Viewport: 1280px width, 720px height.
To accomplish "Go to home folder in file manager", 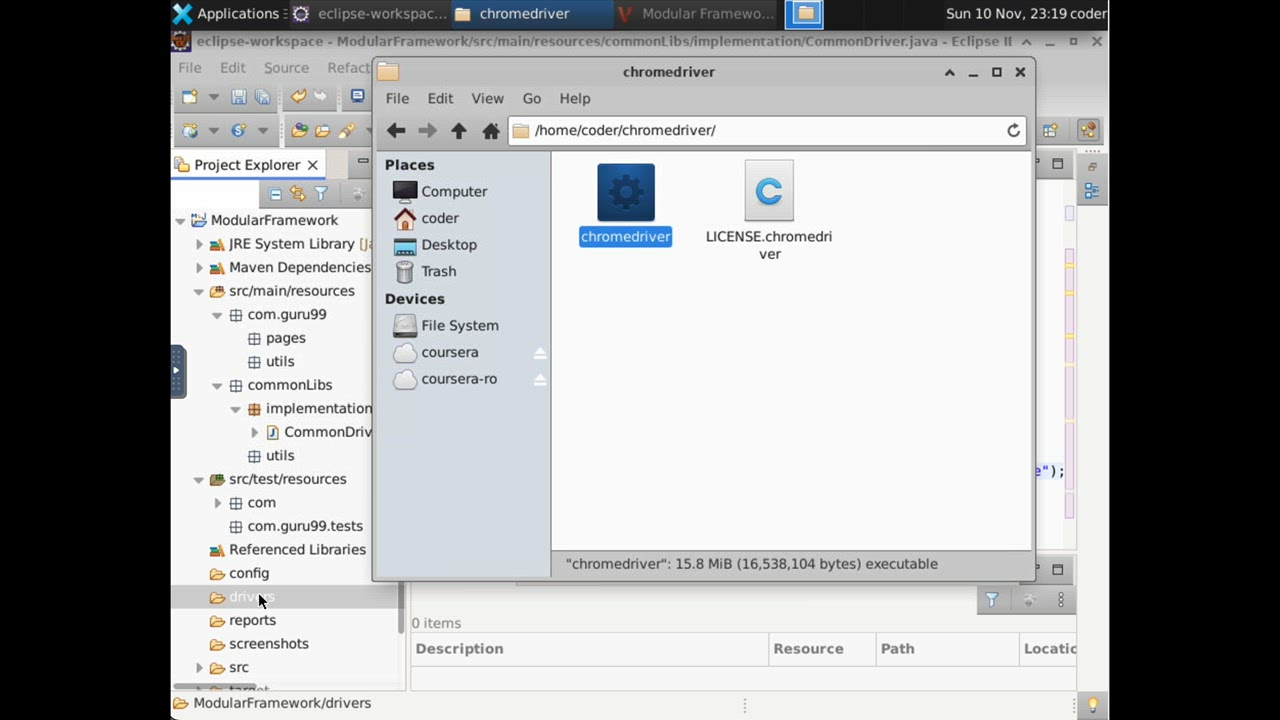I will pyautogui.click(x=491, y=130).
